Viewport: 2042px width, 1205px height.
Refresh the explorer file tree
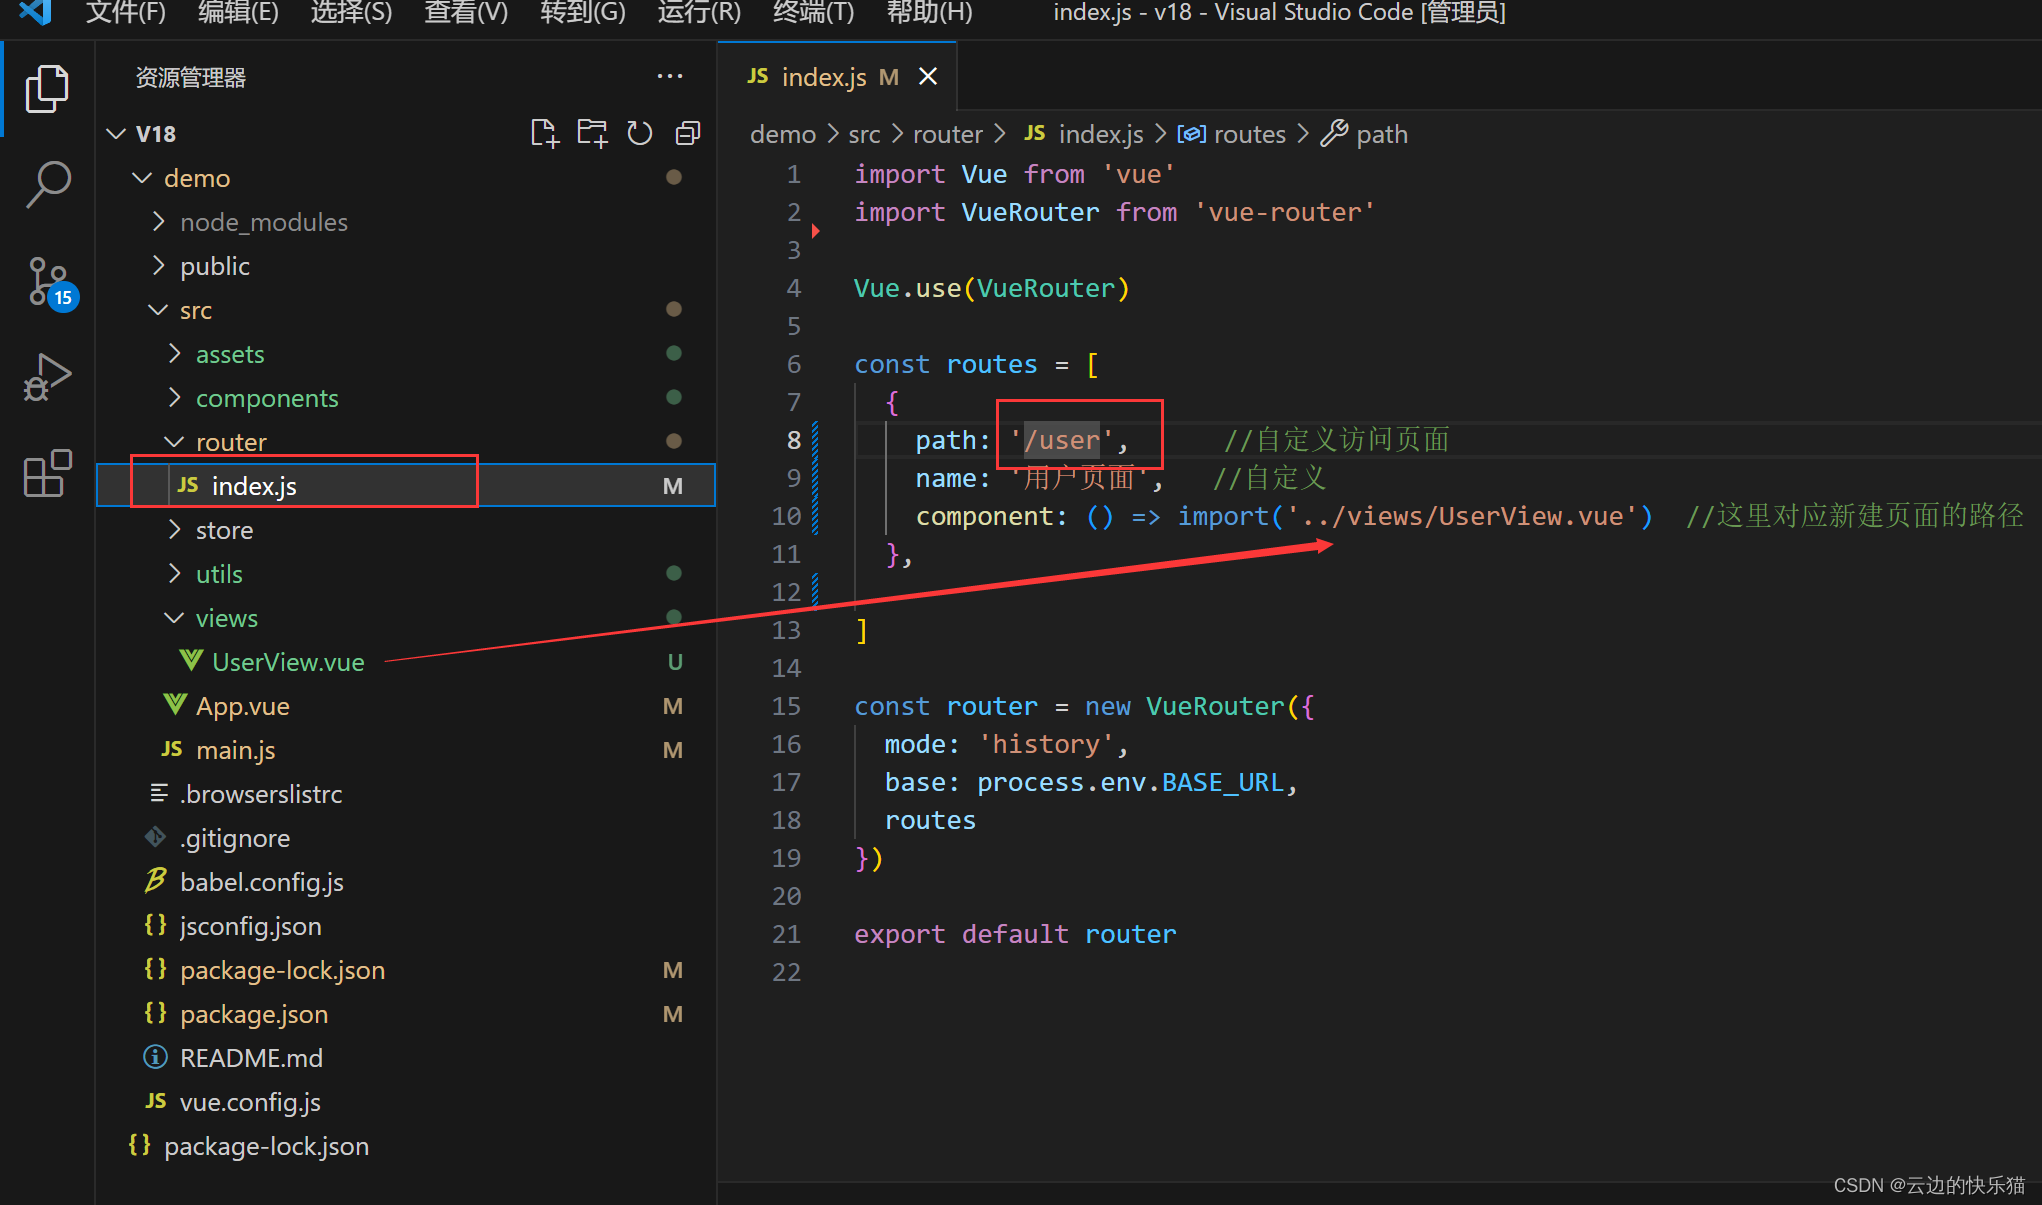pyautogui.click(x=640, y=133)
